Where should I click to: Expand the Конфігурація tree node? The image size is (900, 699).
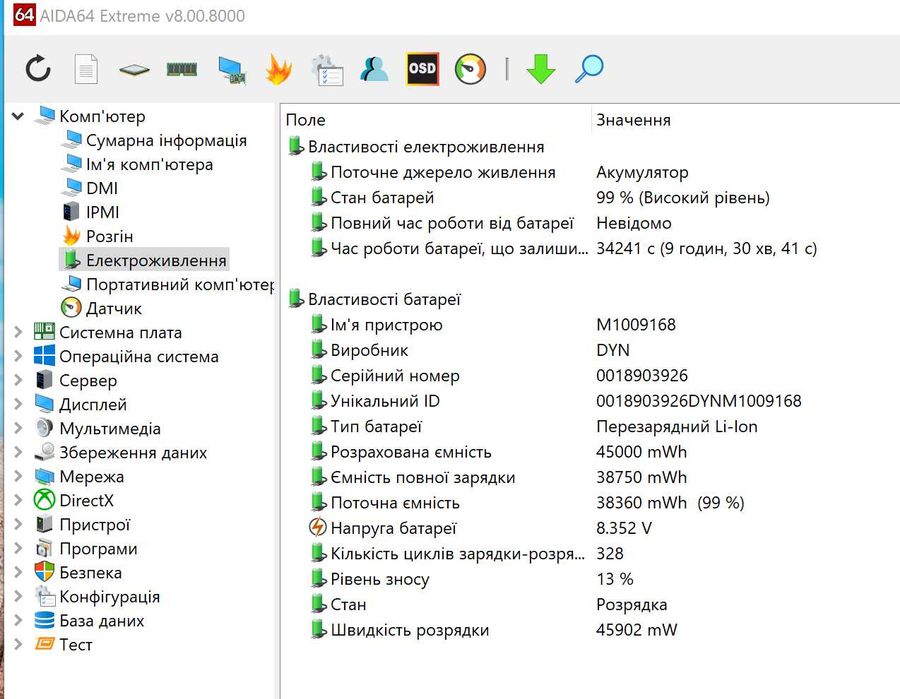pos(18,597)
